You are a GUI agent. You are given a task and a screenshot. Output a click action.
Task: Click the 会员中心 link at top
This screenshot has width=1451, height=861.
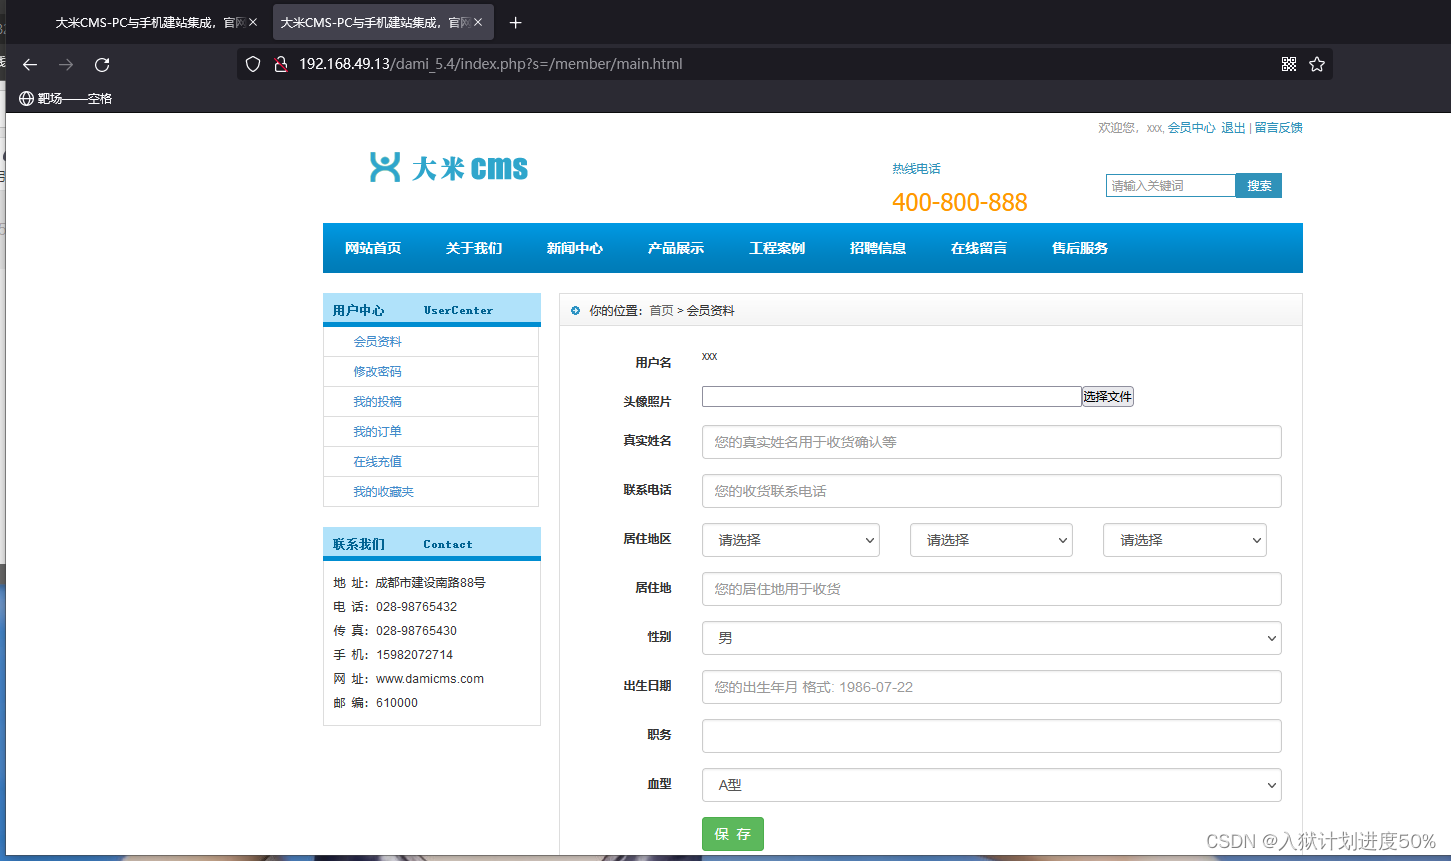(1192, 128)
